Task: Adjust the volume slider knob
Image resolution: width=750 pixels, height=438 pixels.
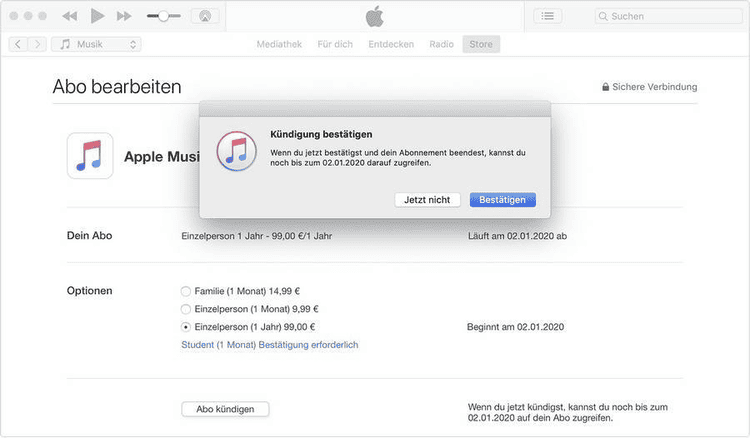Action: point(164,16)
